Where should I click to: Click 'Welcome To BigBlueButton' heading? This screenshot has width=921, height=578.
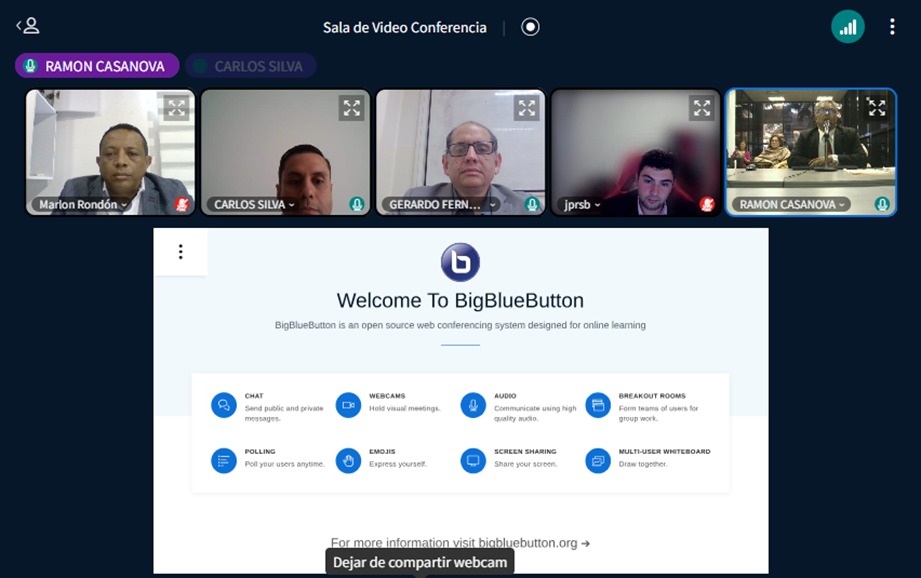coord(460,301)
